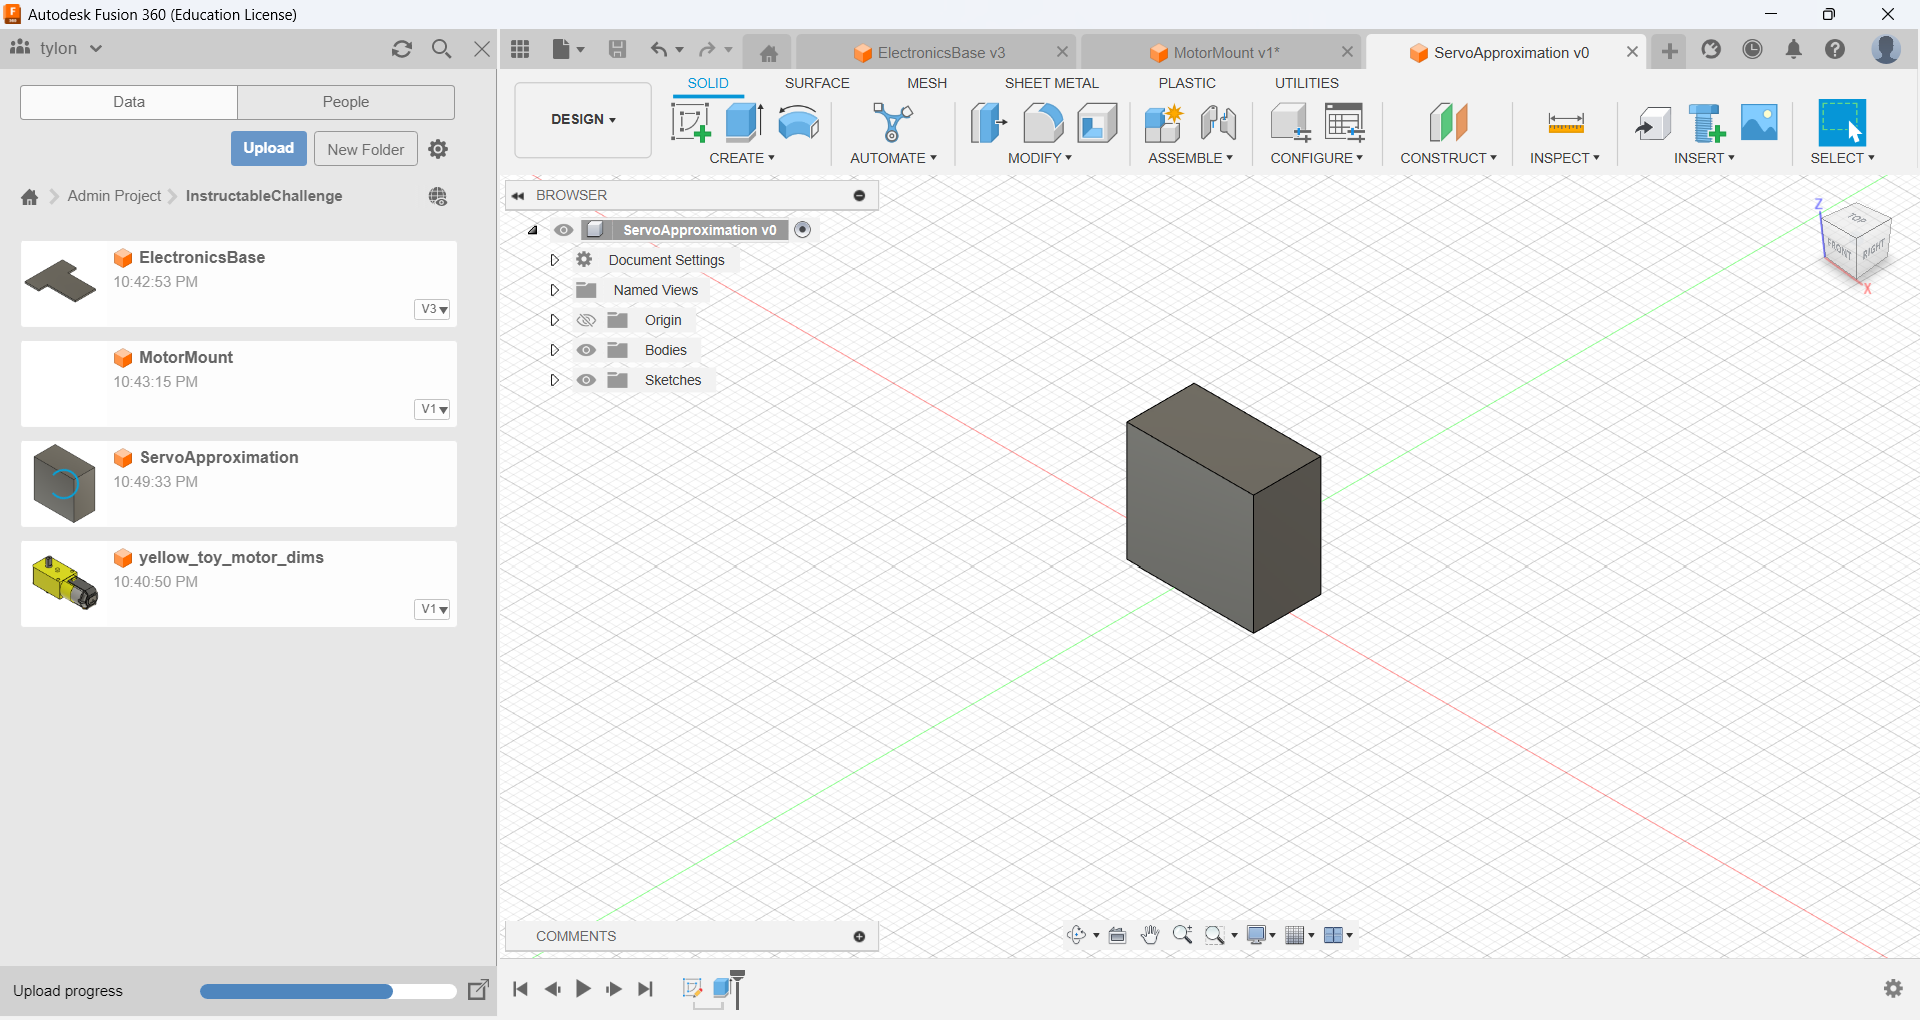Hide the Sketches folder
Screen dimensions: 1920x1020
point(586,380)
